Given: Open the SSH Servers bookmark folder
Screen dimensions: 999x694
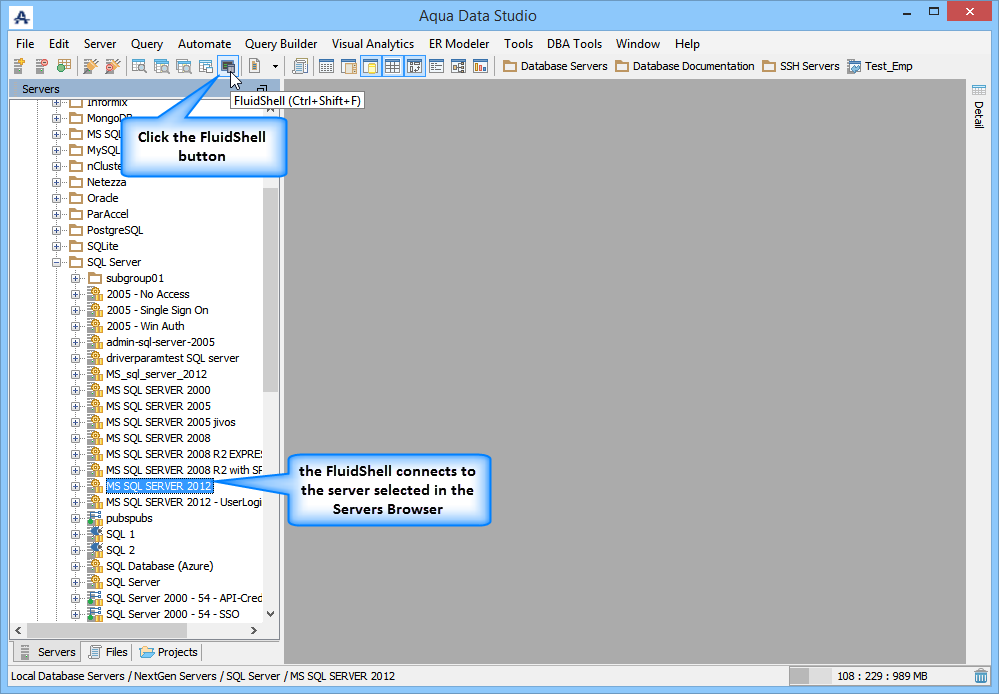Looking at the screenshot, I should [x=801, y=66].
